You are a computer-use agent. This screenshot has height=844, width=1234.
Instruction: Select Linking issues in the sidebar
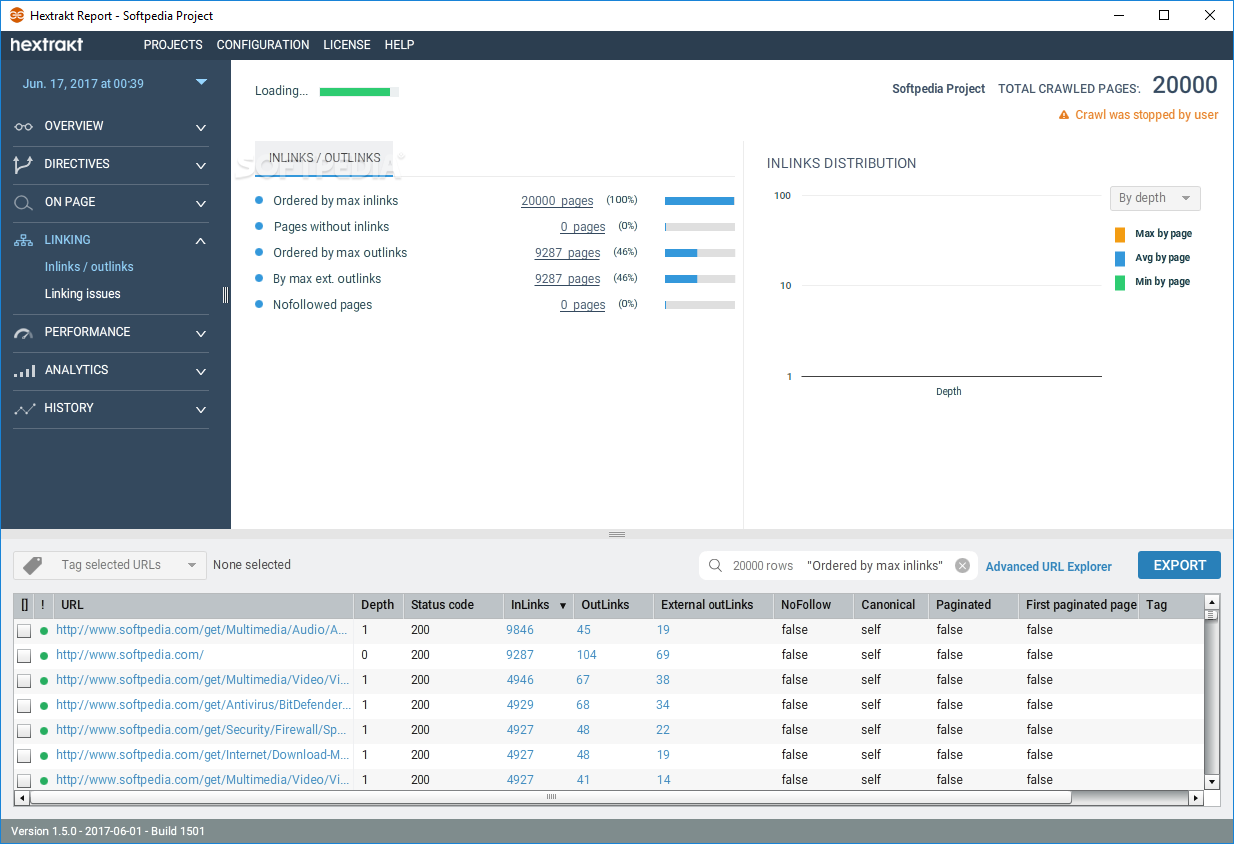pos(83,294)
